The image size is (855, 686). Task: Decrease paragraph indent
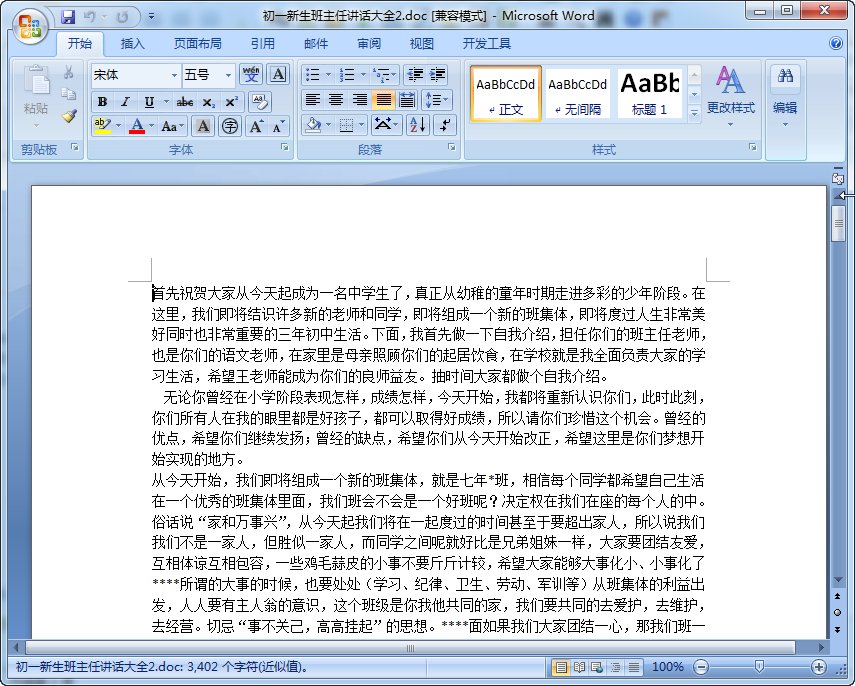click(x=415, y=74)
